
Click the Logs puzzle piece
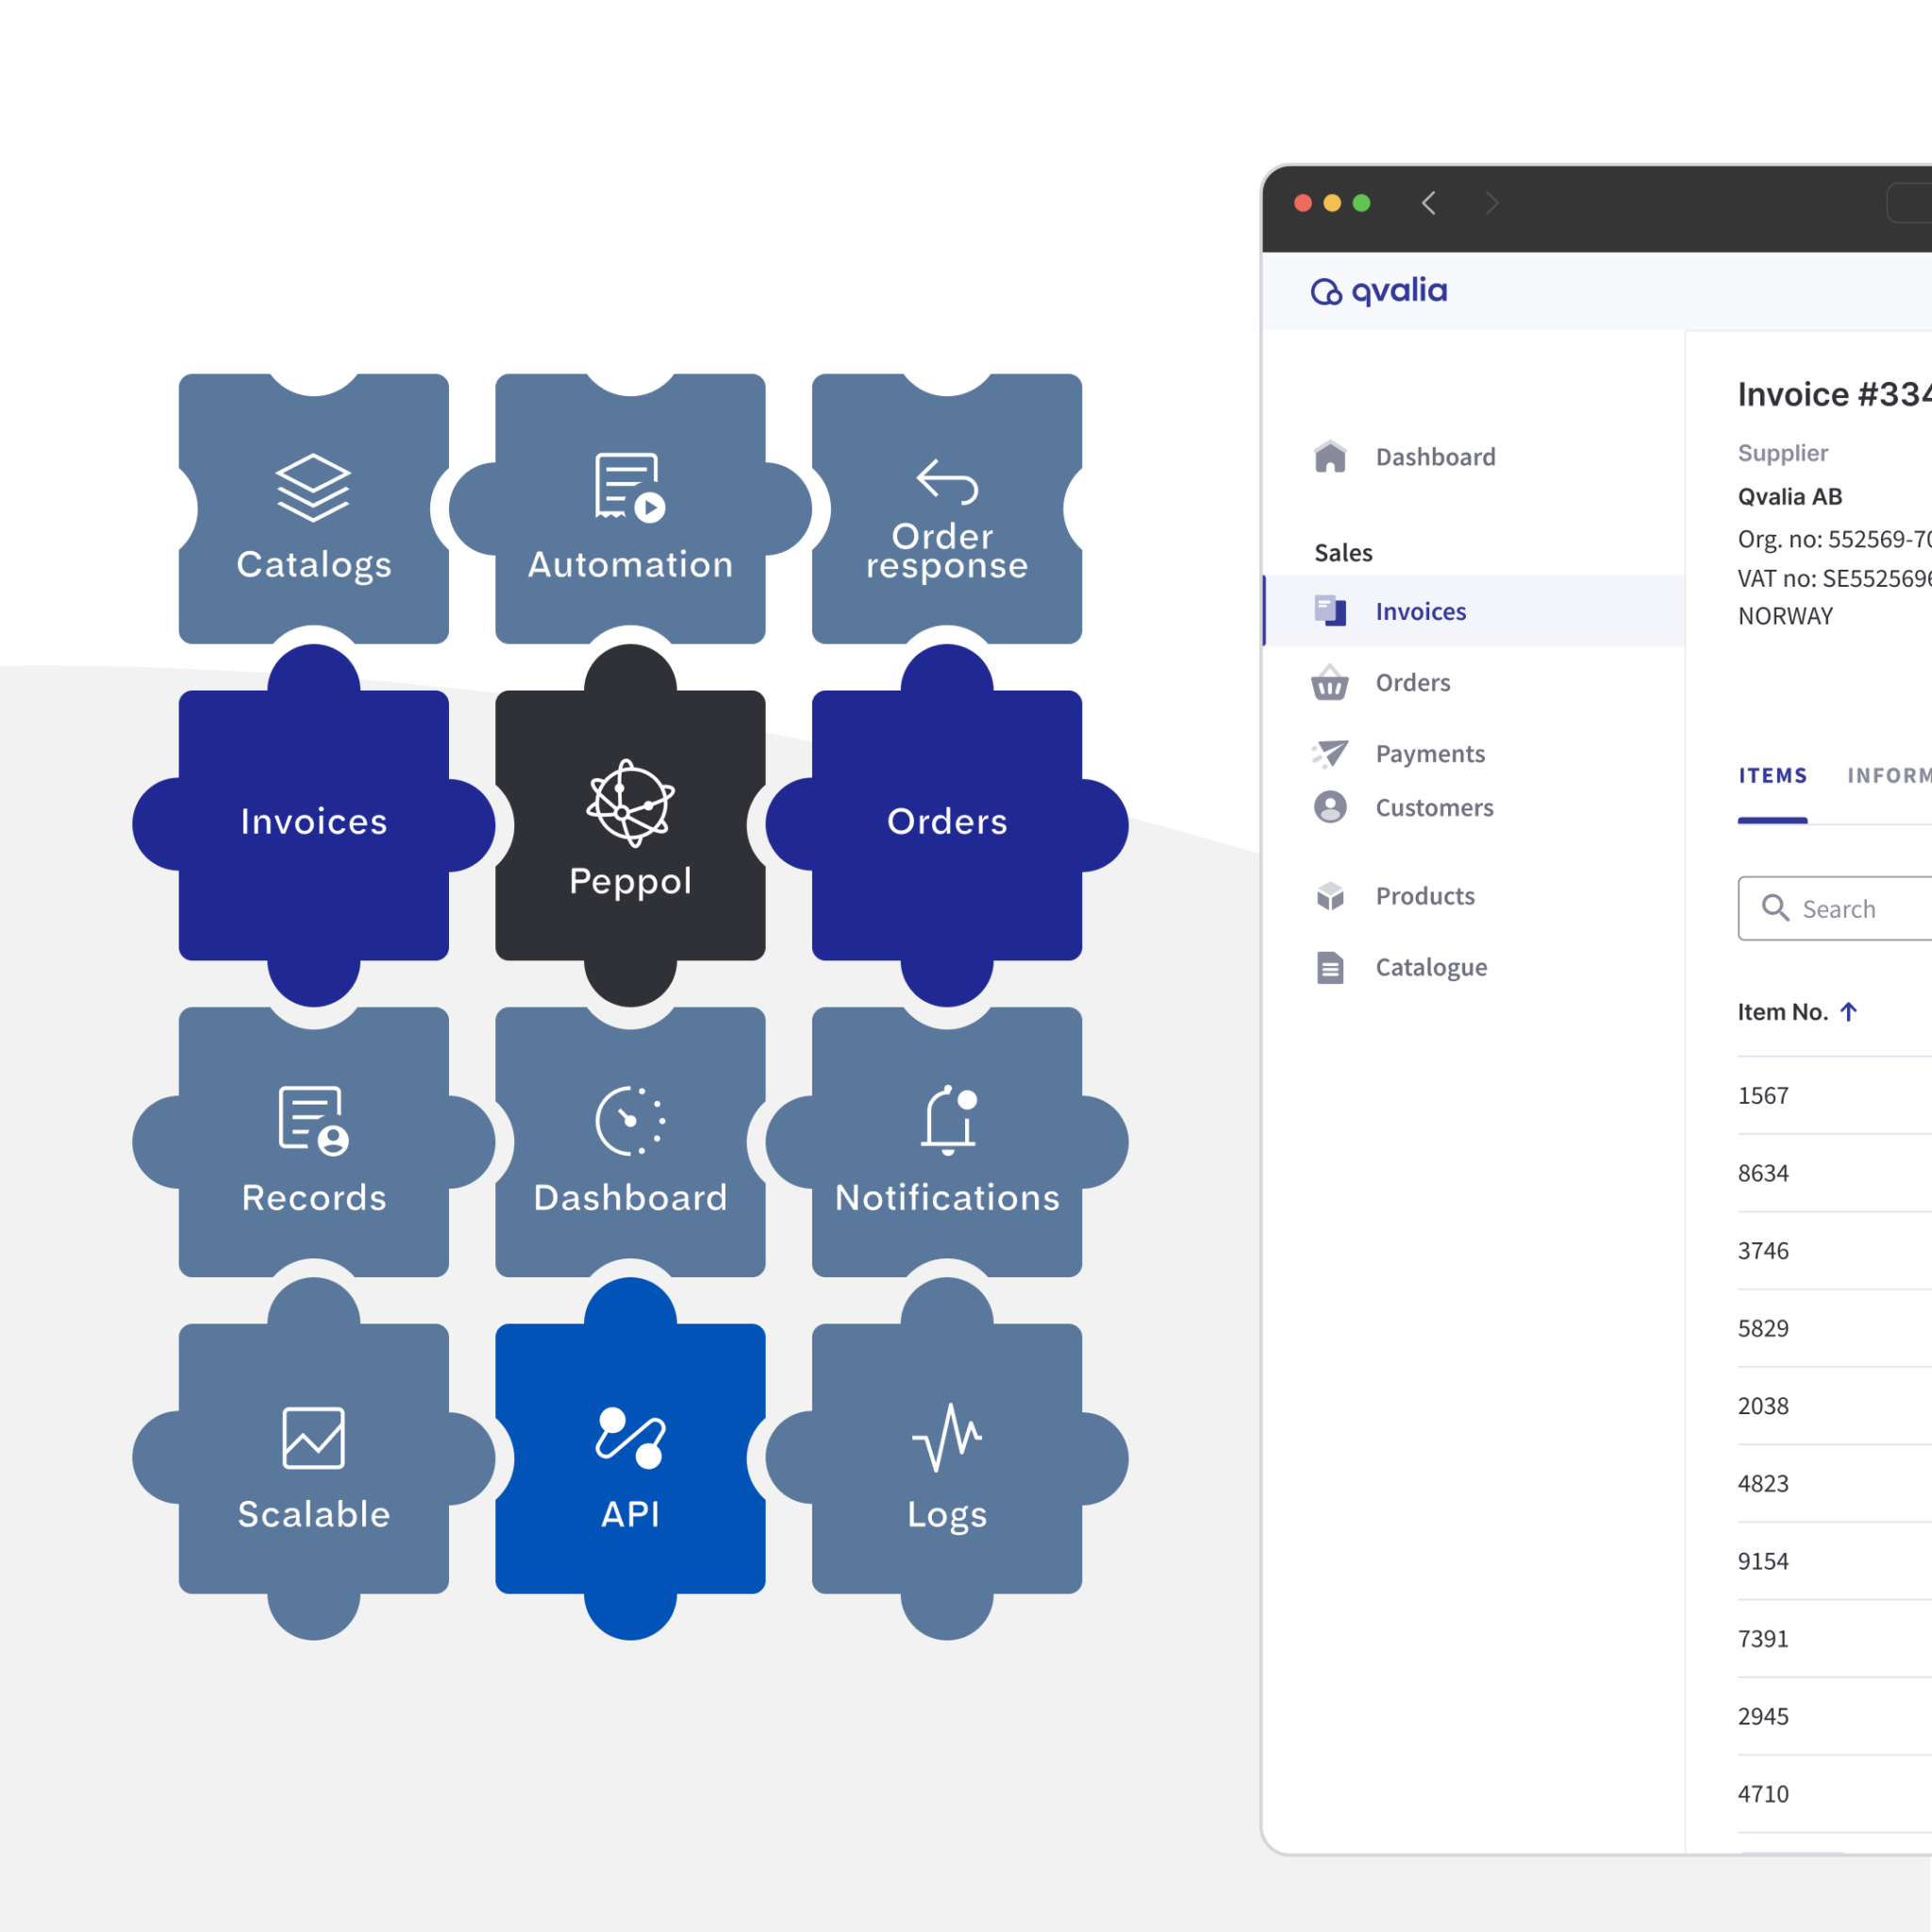pos(946,1460)
